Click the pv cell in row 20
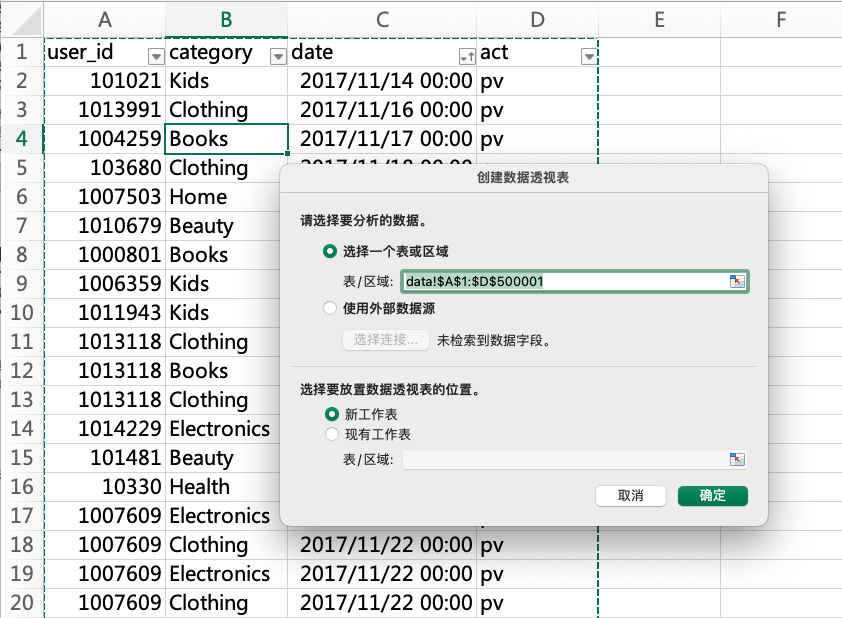This screenshot has height=618, width=842. point(537,603)
